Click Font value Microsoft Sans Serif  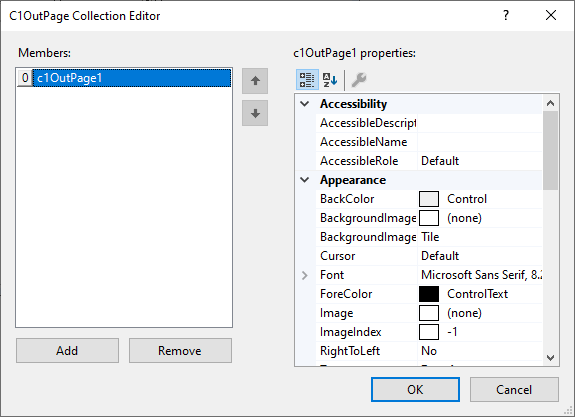click(x=480, y=275)
